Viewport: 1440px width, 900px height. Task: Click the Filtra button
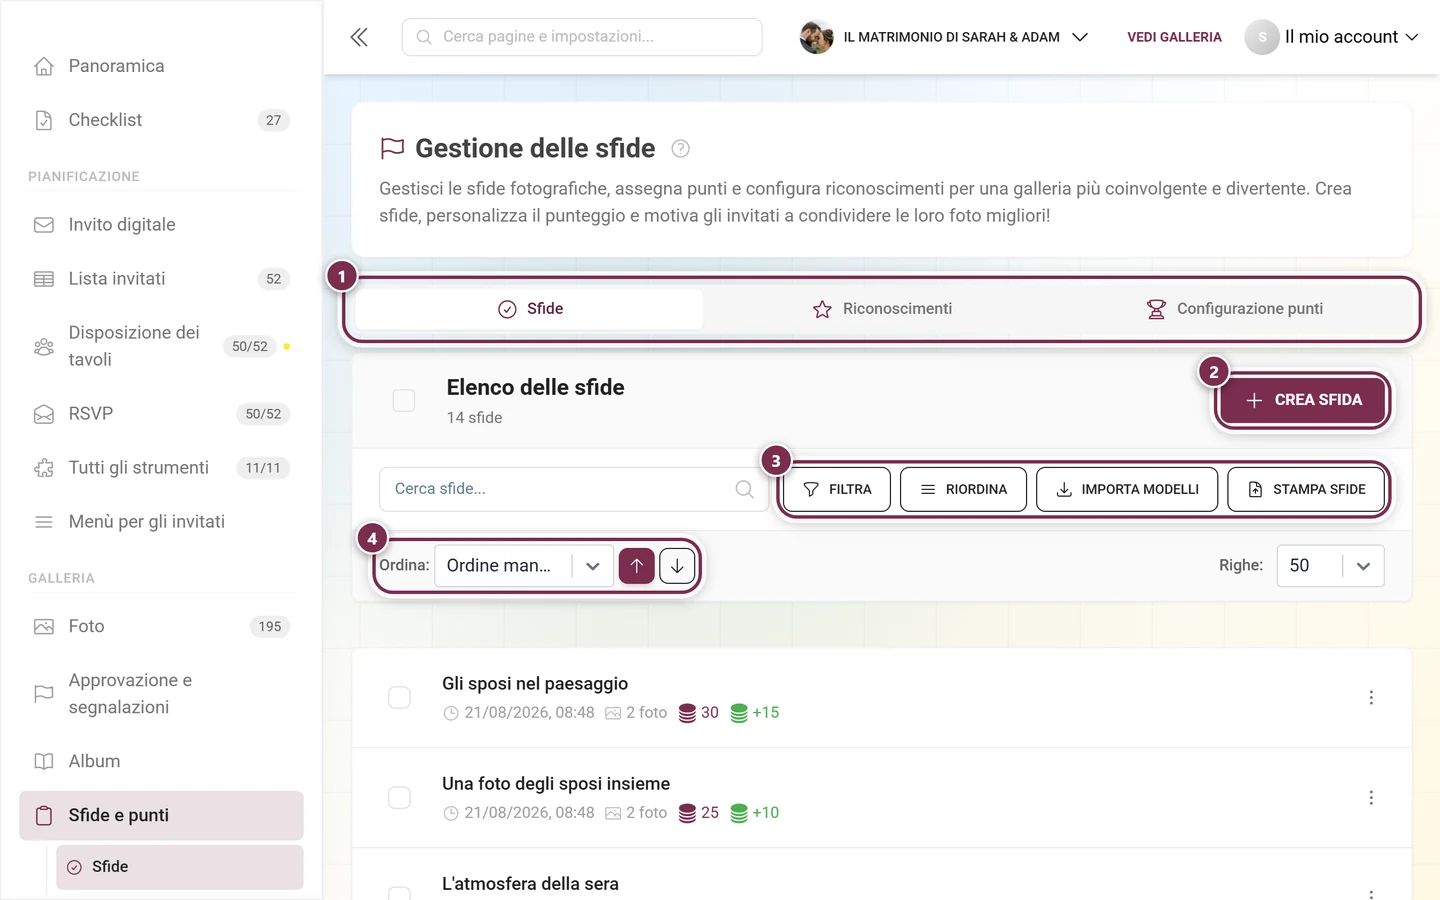(x=837, y=490)
